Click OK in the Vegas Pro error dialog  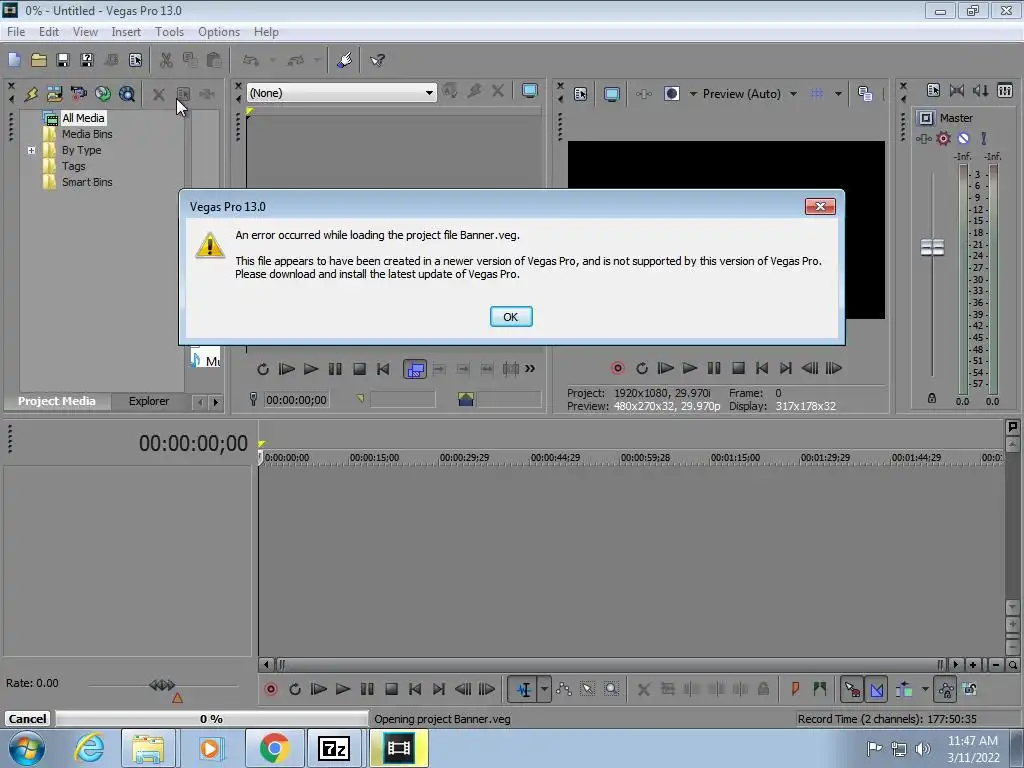click(511, 317)
